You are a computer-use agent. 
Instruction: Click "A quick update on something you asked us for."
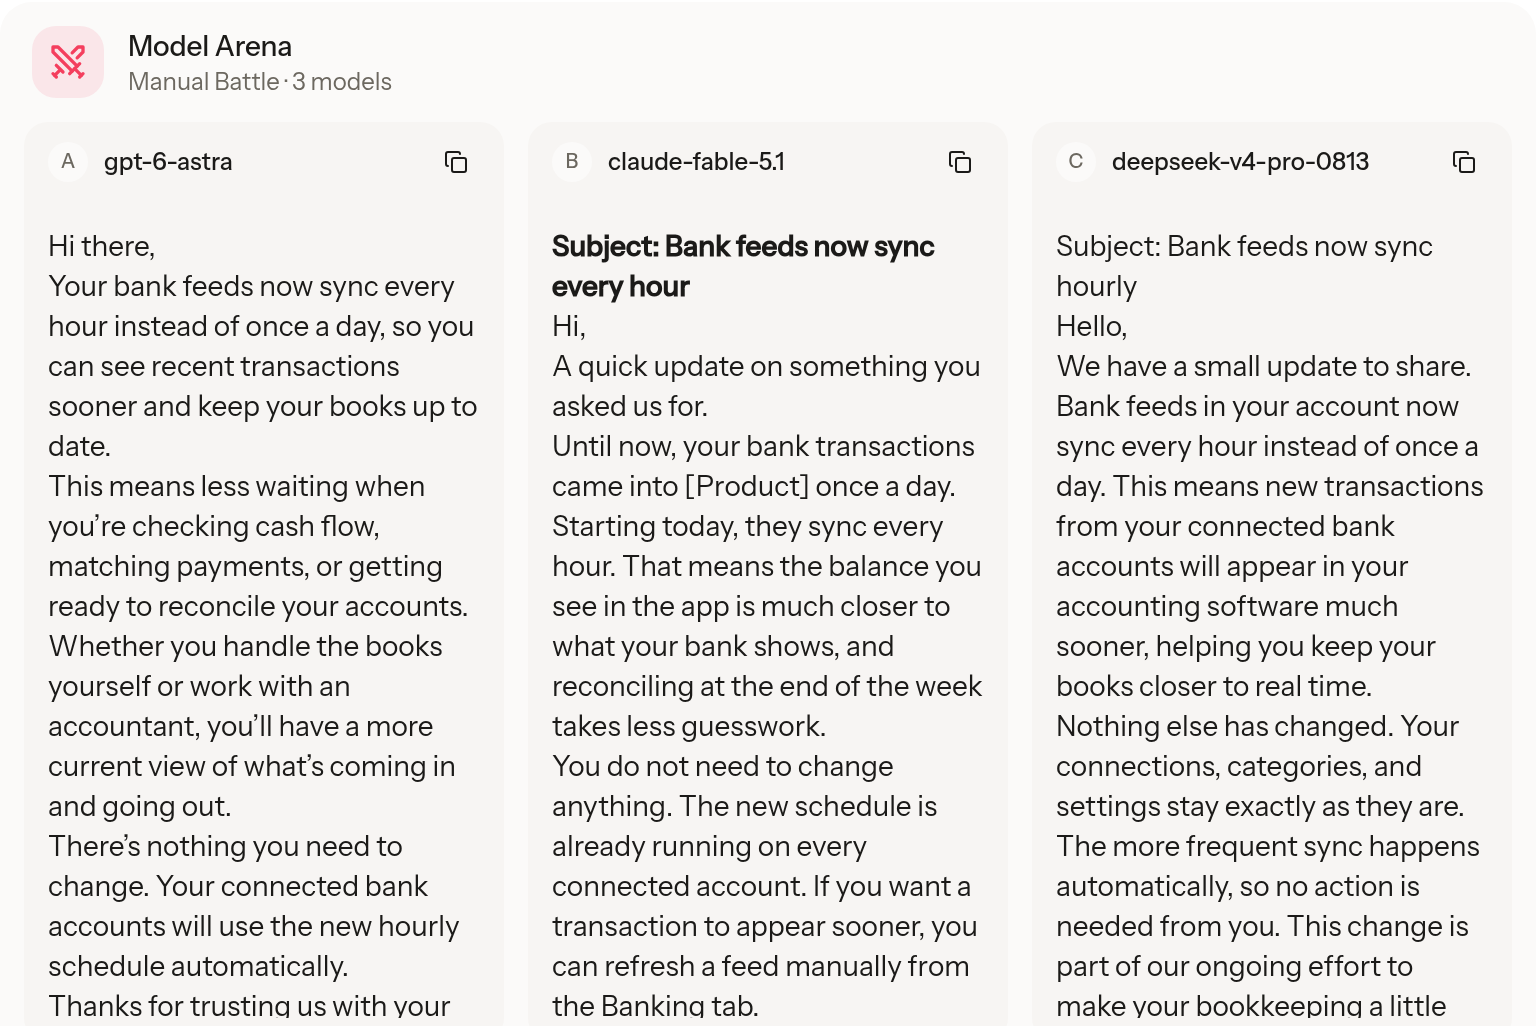click(766, 386)
